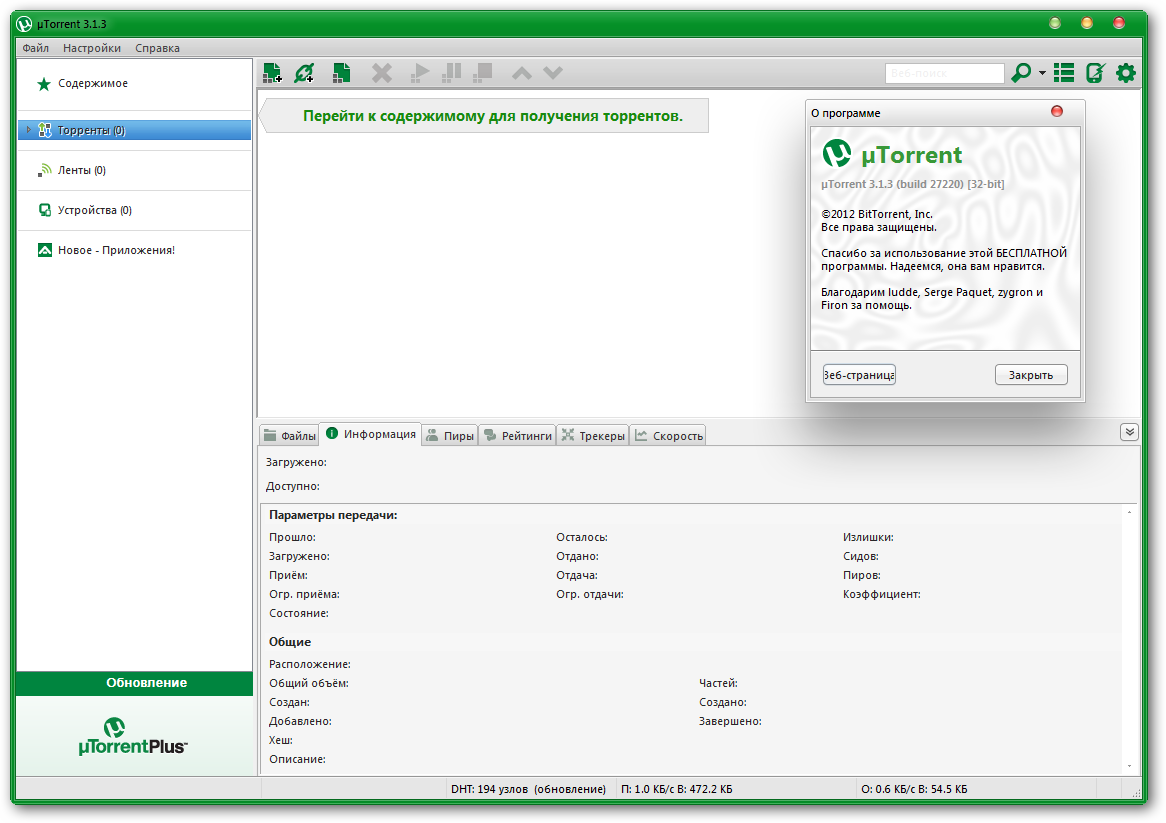Open the Настройки menu

coord(92,48)
